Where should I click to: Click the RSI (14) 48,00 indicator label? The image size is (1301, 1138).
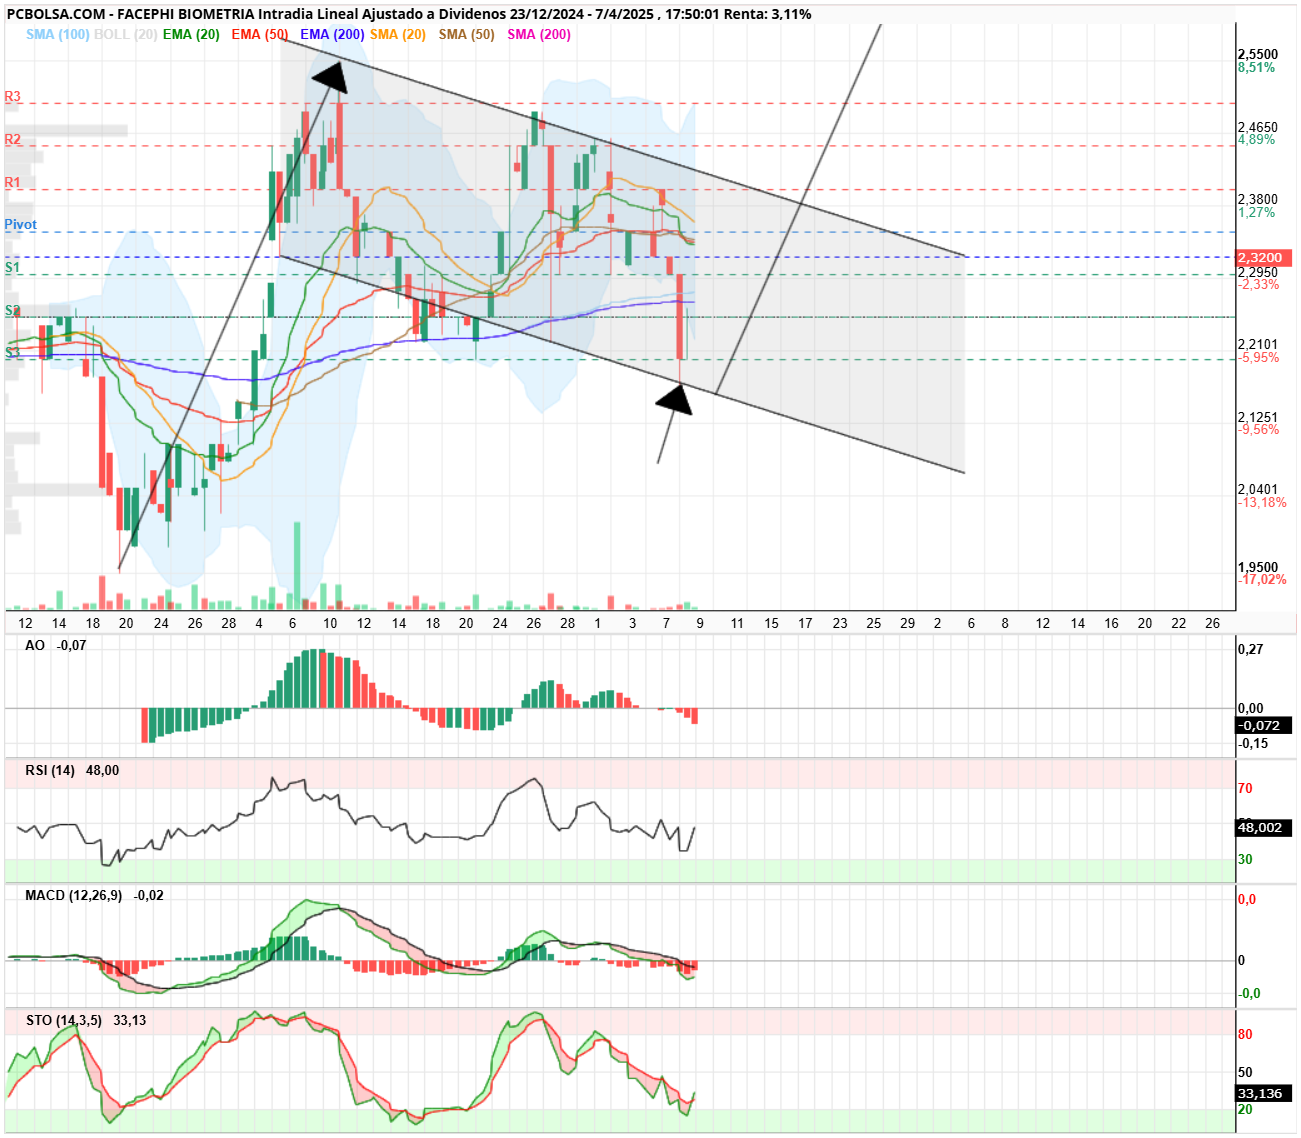(x=72, y=770)
